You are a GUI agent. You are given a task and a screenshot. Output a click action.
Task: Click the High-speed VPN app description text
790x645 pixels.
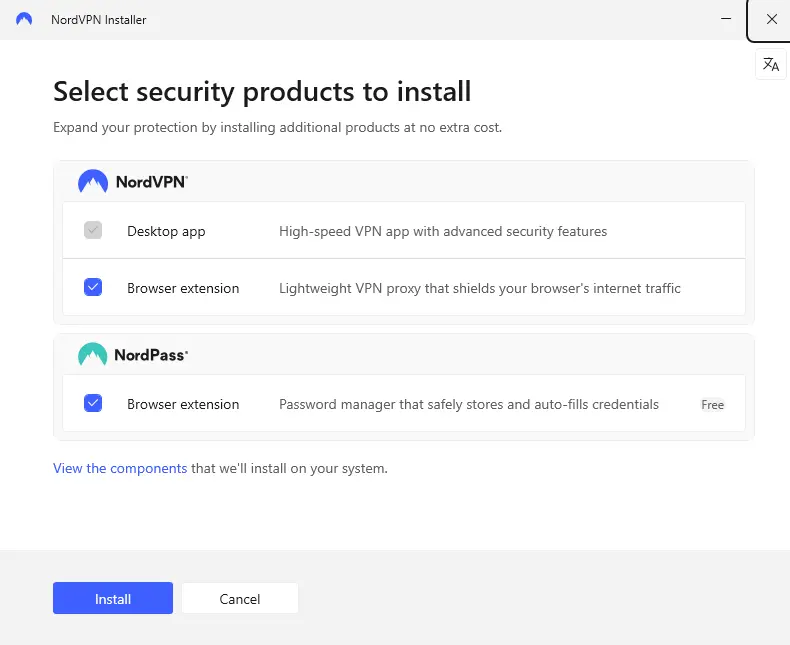442,231
